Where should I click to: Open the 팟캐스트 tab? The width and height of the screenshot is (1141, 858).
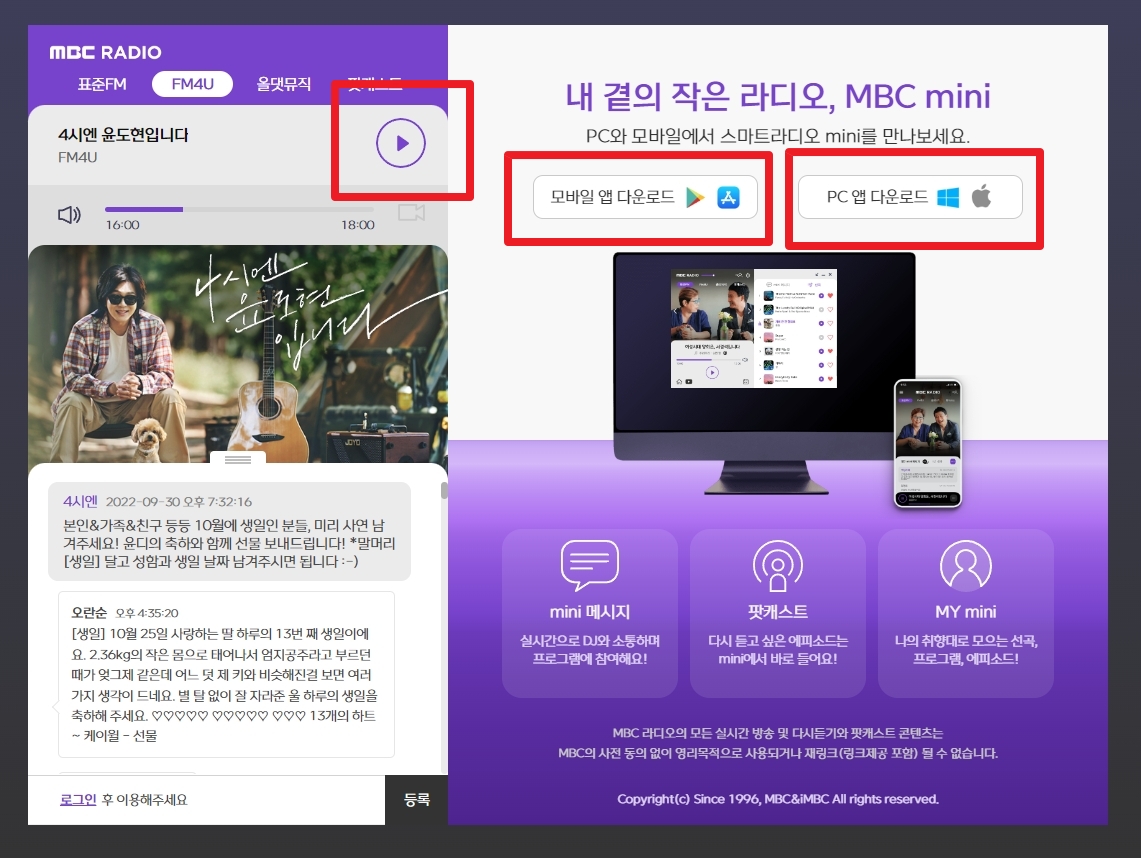(x=375, y=84)
